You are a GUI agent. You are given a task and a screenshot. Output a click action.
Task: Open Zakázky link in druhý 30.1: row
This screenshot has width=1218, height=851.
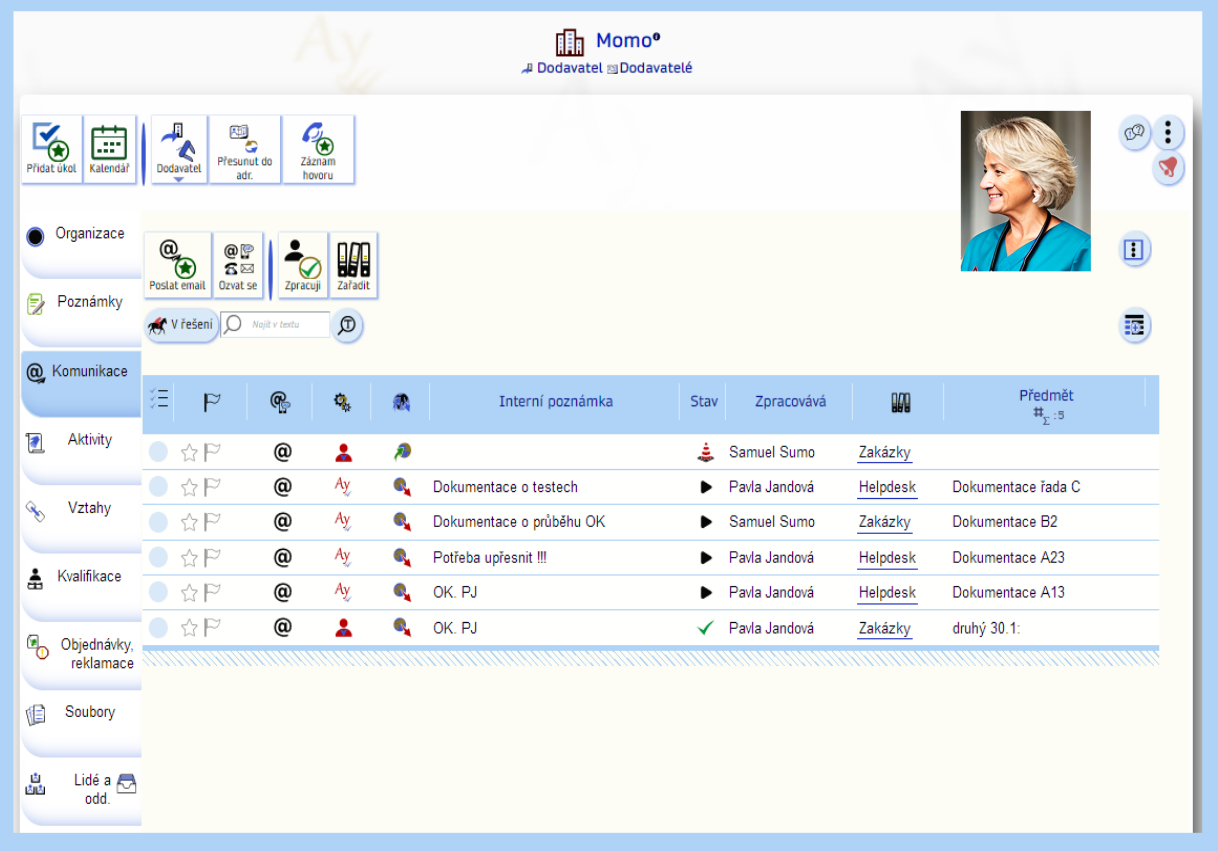pyautogui.click(x=885, y=628)
